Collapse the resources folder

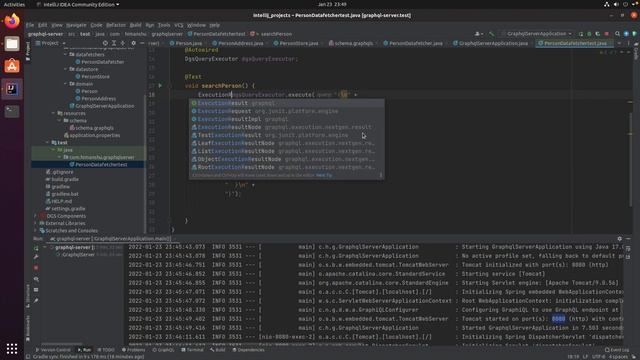[x=53, y=113]
